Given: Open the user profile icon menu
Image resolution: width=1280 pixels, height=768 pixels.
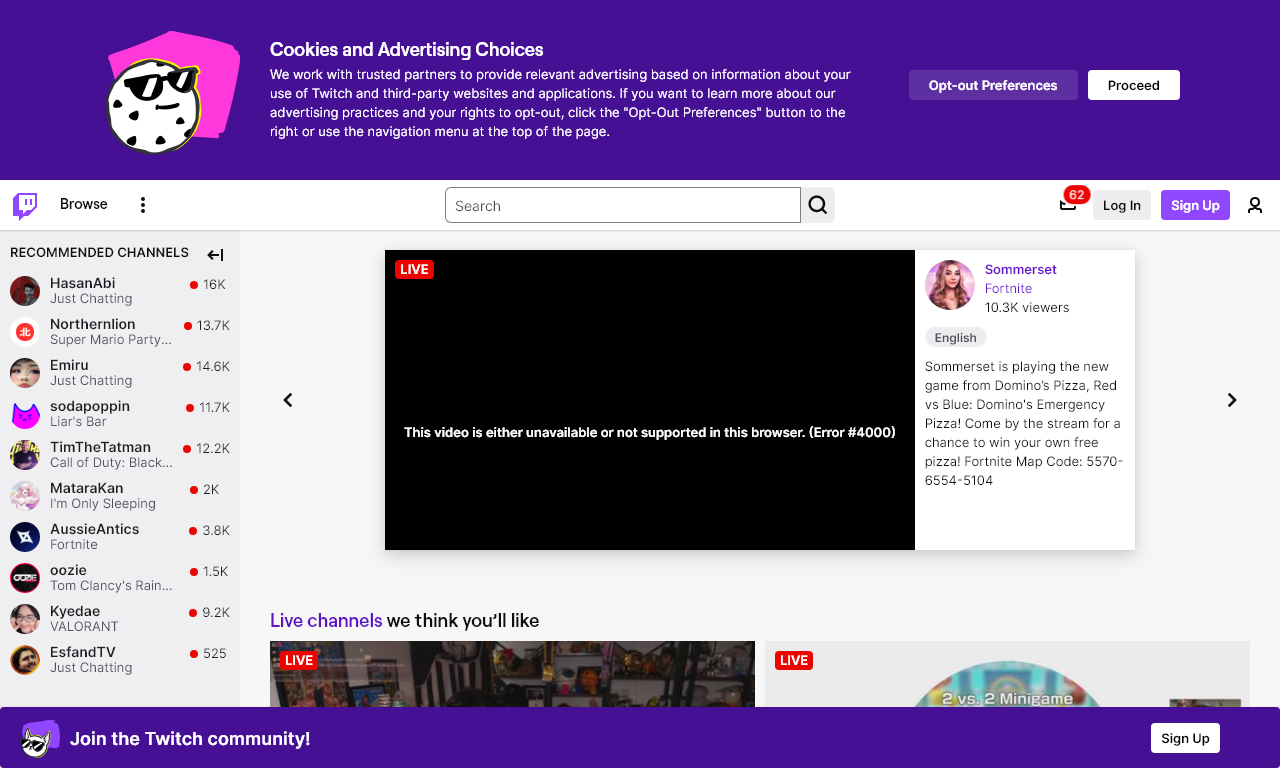Looking at the screenshot, I should tap(1254, 205).
